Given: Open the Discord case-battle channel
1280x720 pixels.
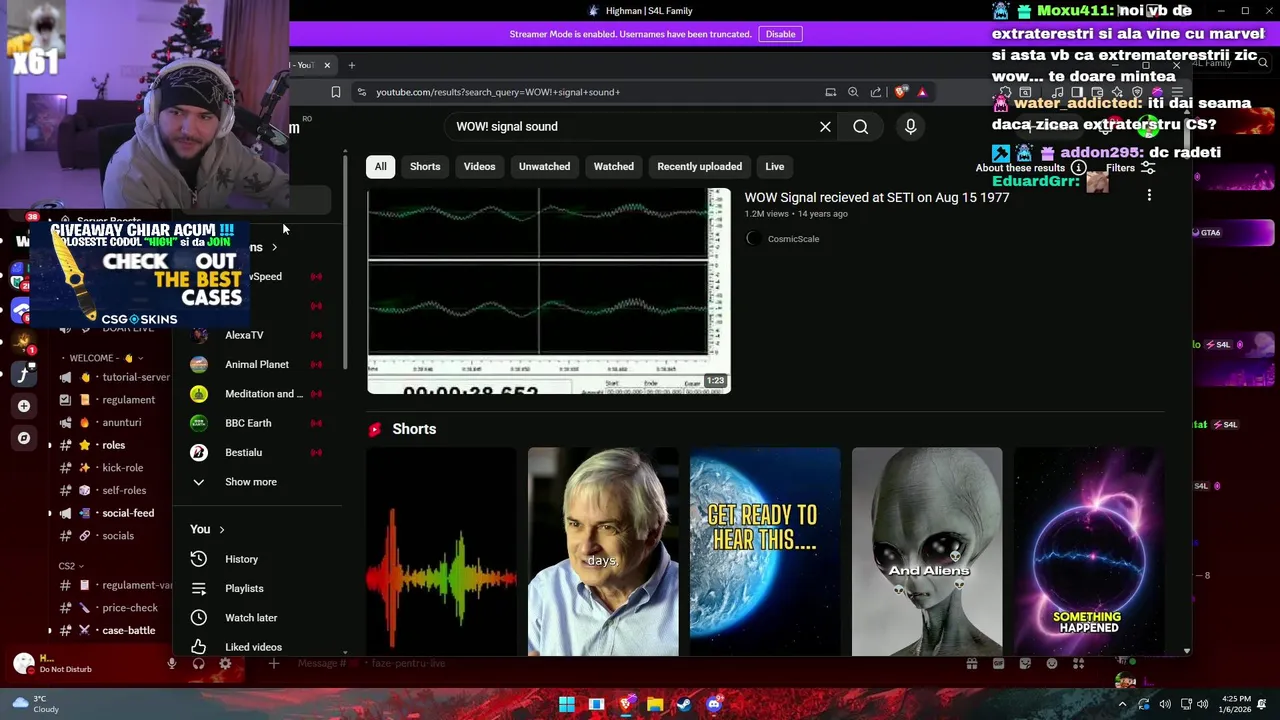Looking at the screenshot, I should [128, 631].
